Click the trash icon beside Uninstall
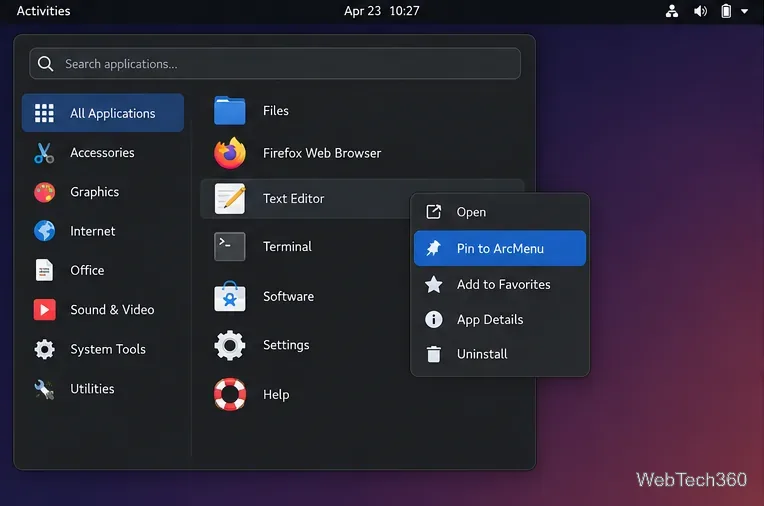764x506 pixels. pos(434,354)
